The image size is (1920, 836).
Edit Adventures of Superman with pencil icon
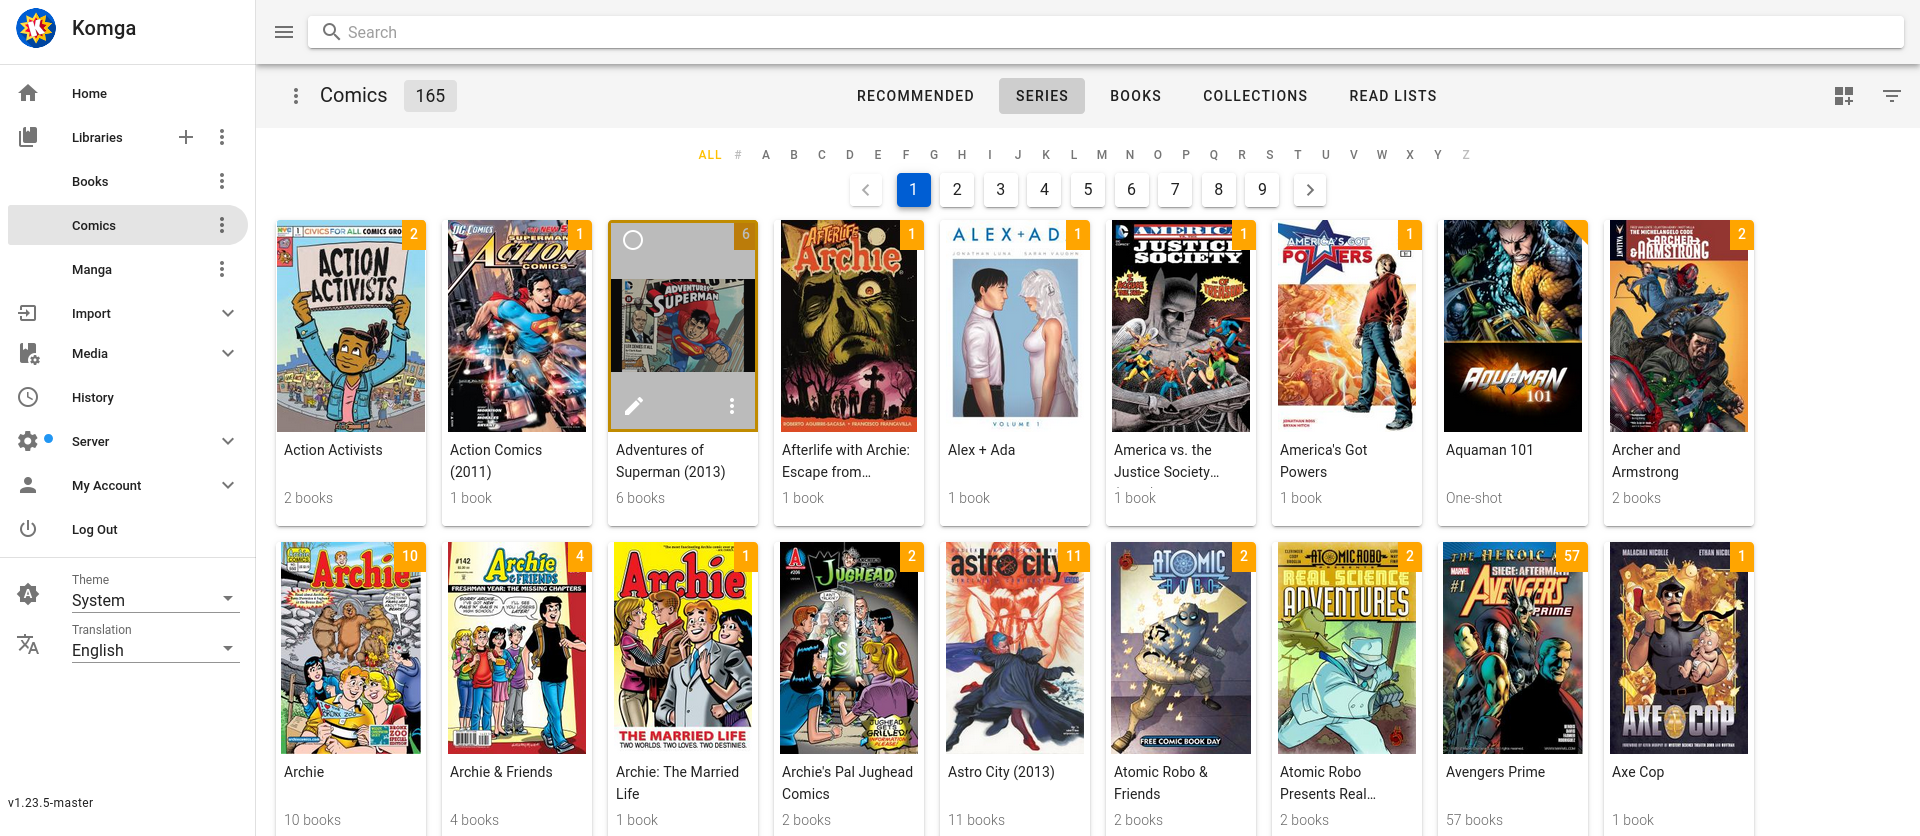634,405
